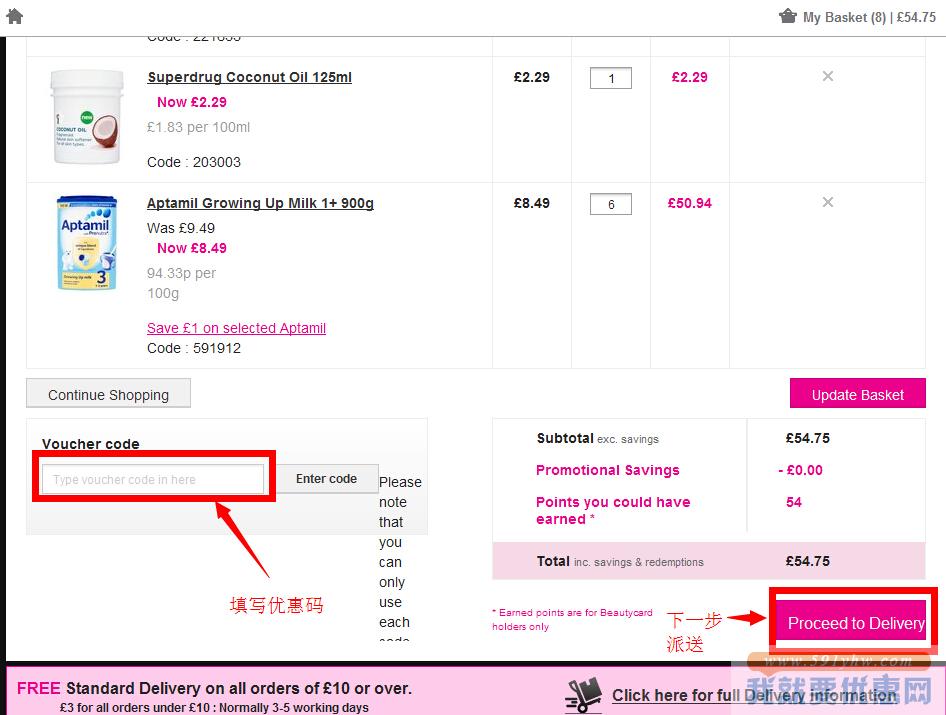The image size is (946, 715).
Task: Select 'Was £9.49' text
Action: coord(180,228)
